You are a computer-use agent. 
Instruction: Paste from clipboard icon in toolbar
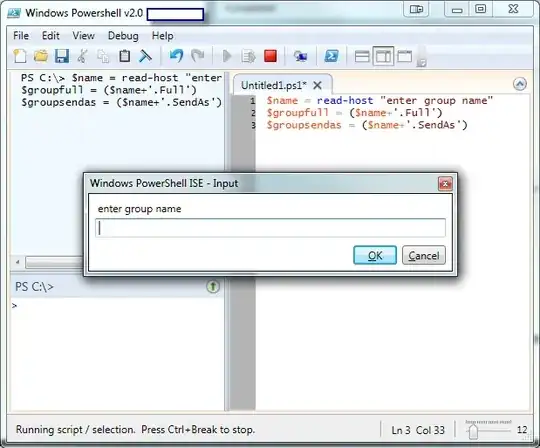pos(124,56)
